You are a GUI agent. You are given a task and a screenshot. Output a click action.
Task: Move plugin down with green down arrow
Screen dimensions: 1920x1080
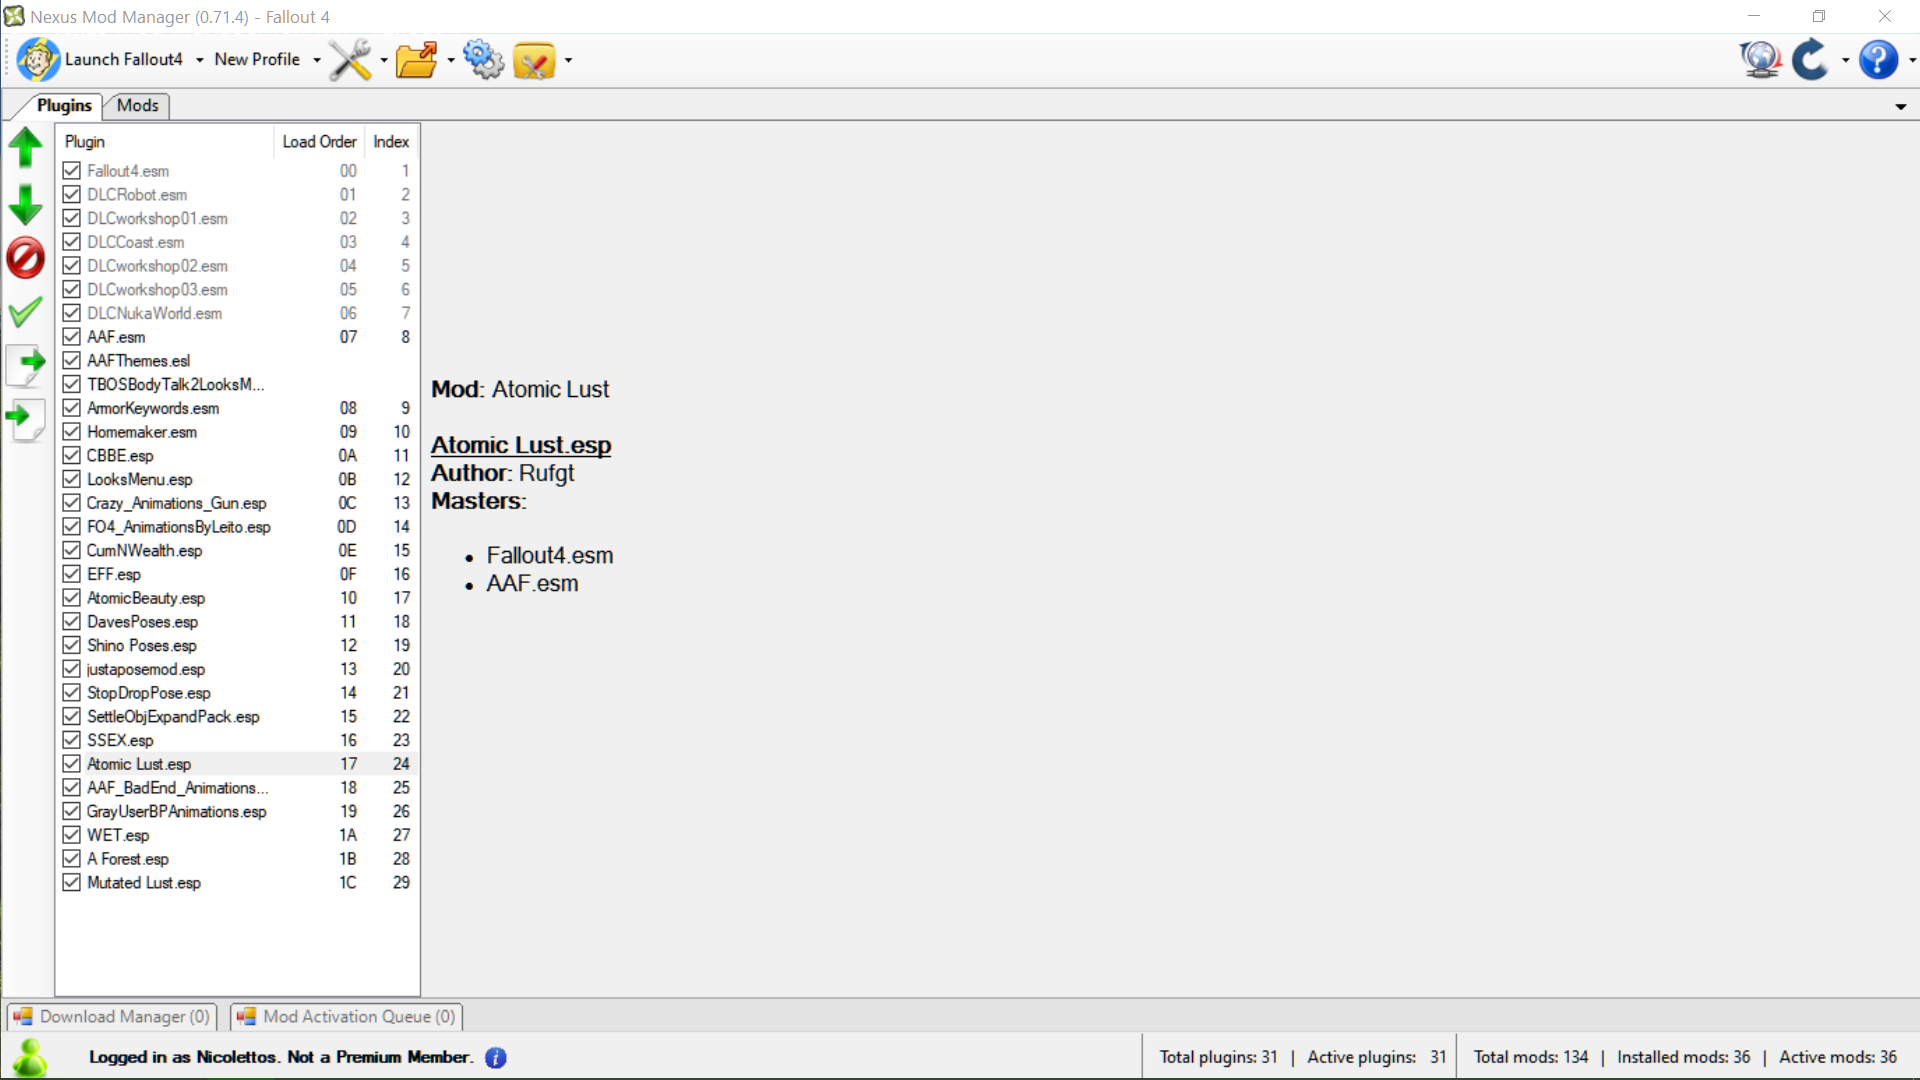click(26, 204)
